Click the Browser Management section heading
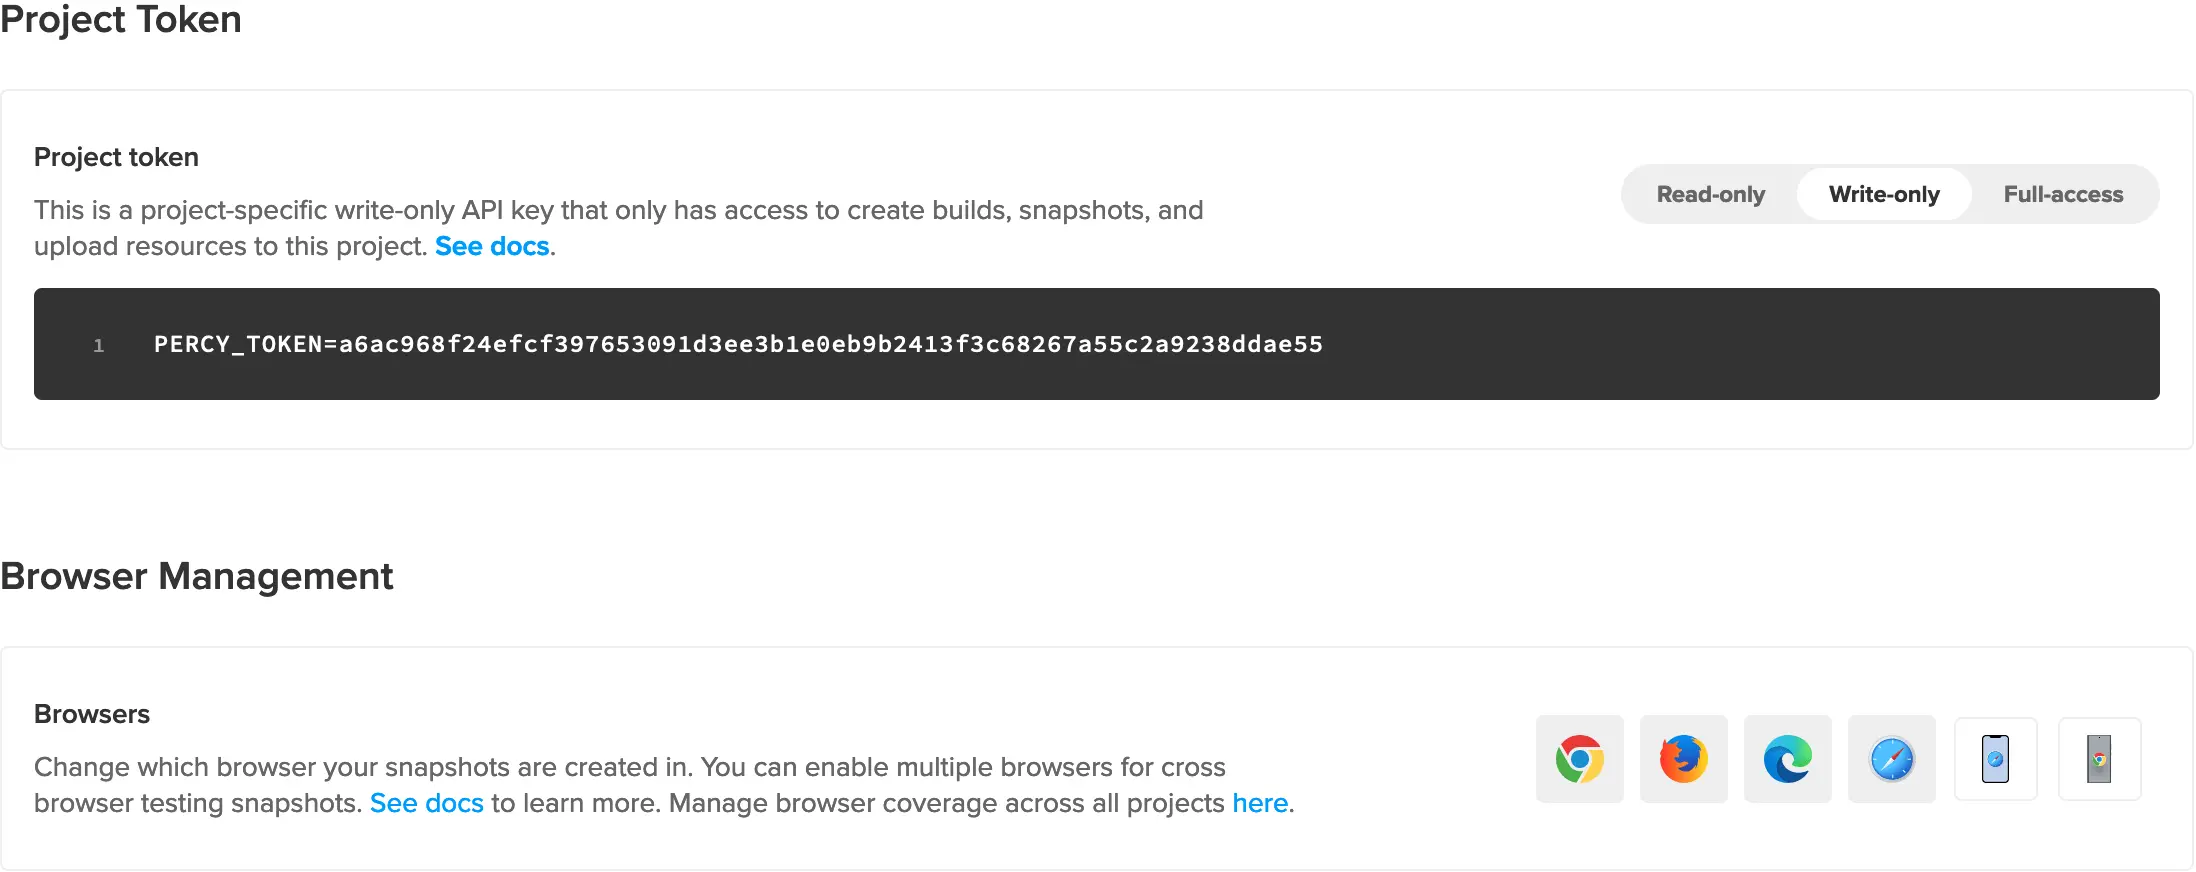Viewport: 2196px width, 872px height. pyautogui.click(x=197, y=576)
